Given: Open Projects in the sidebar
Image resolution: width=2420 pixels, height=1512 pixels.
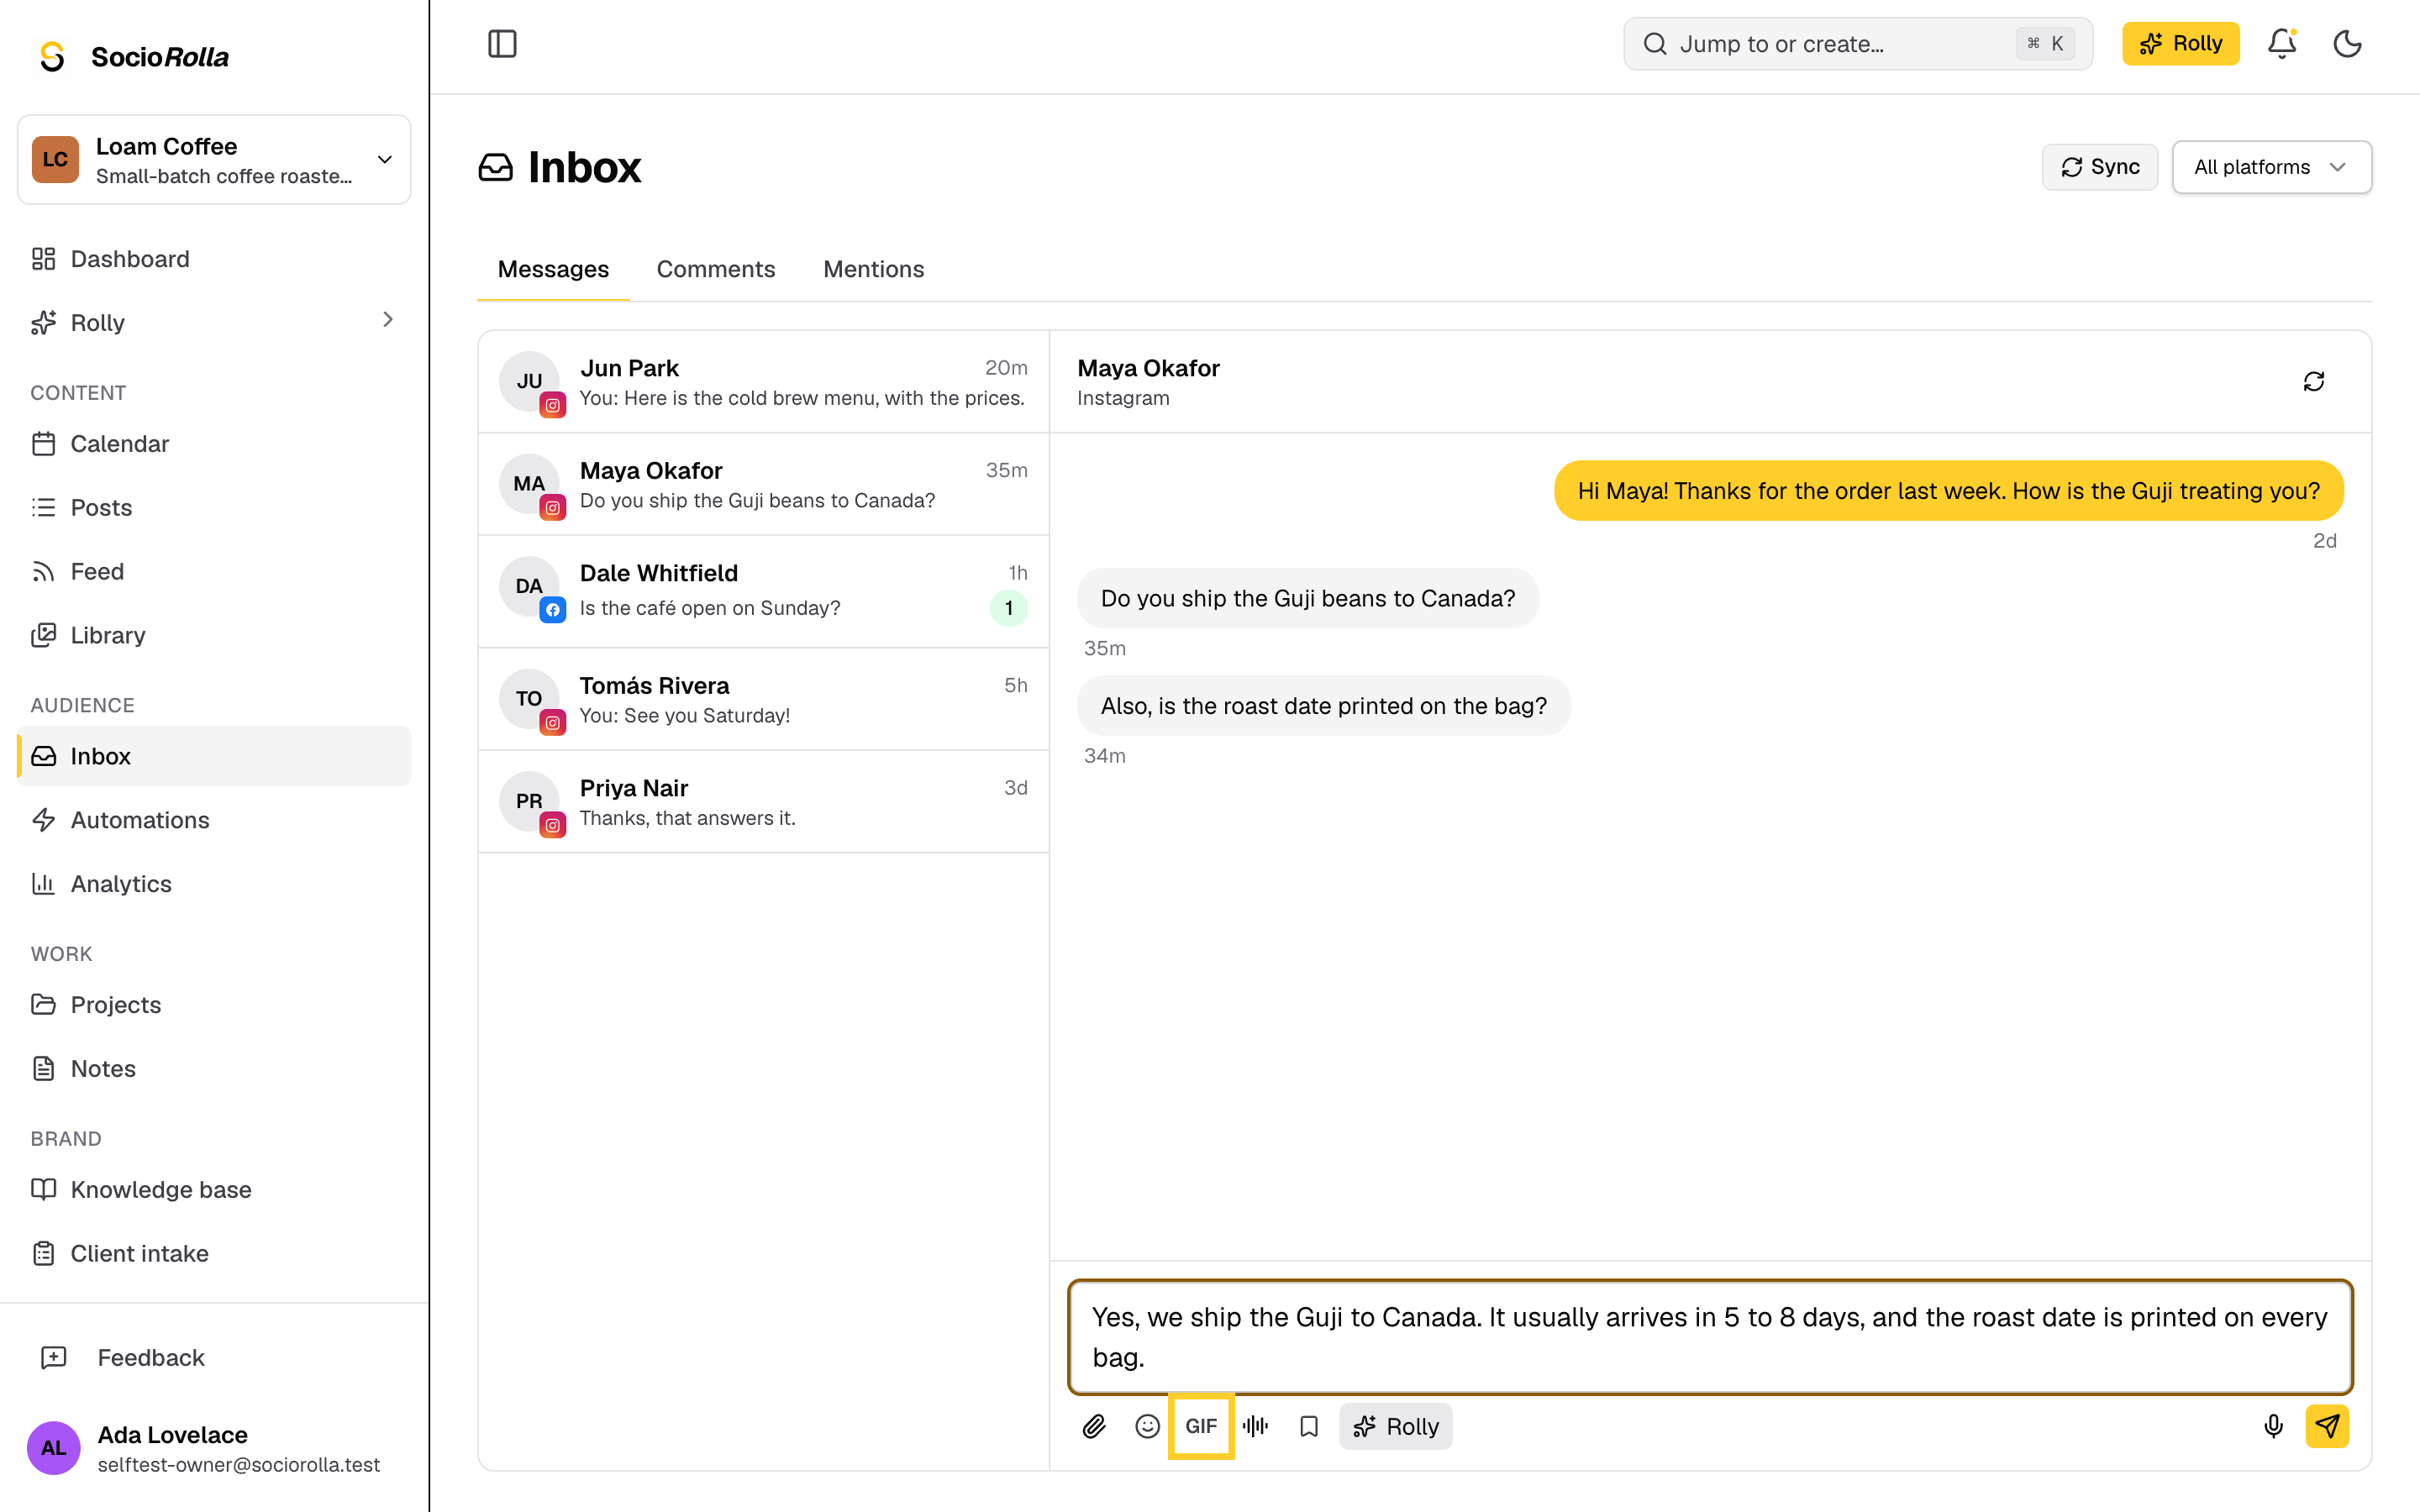Looking at the screenshot, I should click(214, 1005).
